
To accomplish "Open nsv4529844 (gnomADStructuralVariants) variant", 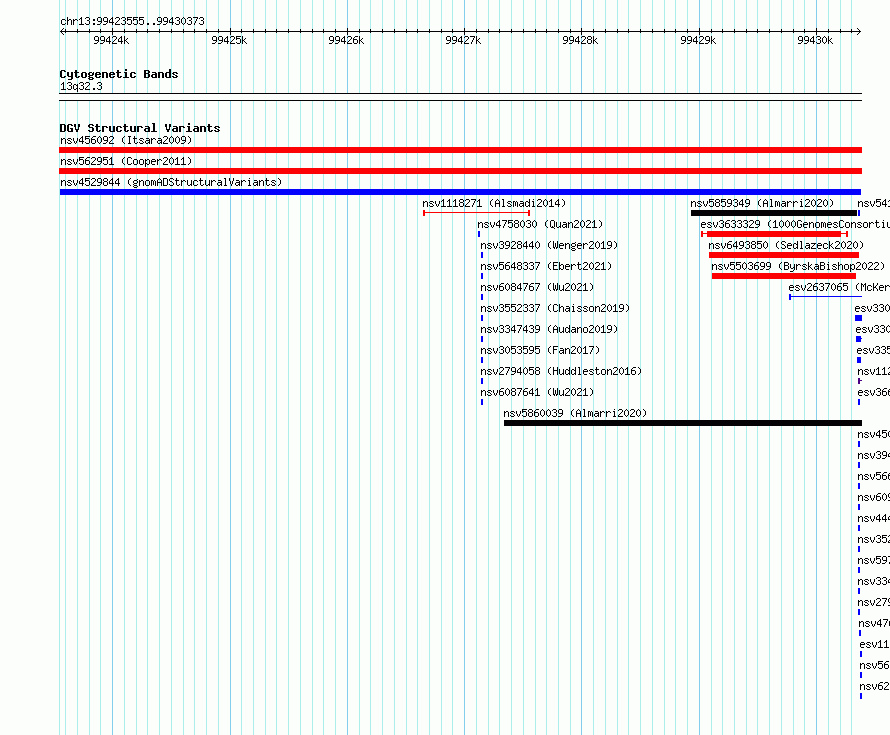I will [171, 182].
